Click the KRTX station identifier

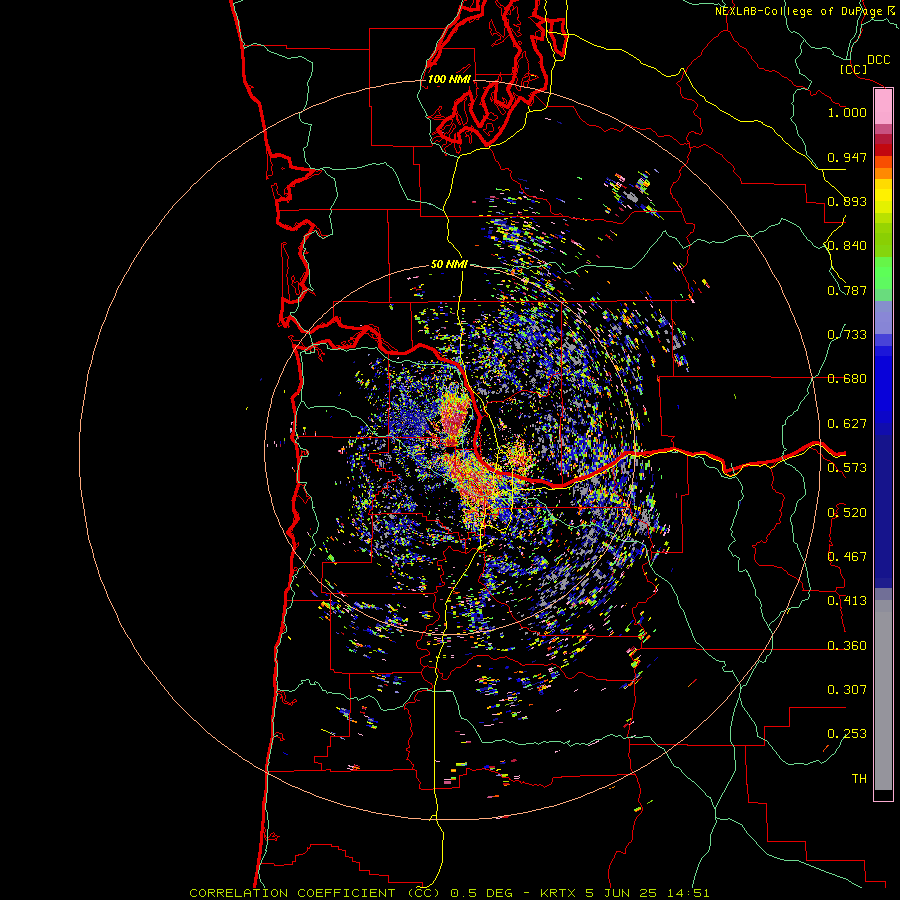point(559,893)
